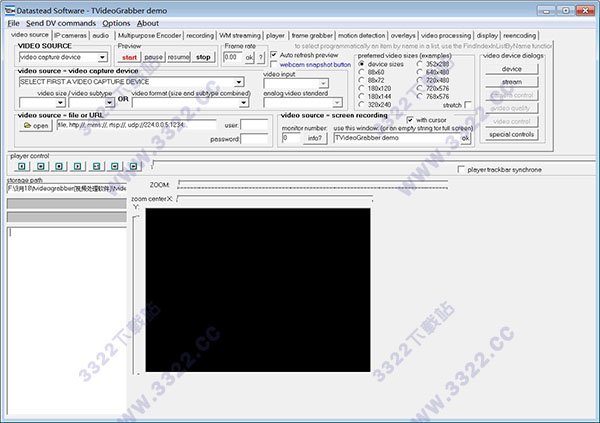Click the user input field
600x423 pixels.
click(x=254, y=125)
